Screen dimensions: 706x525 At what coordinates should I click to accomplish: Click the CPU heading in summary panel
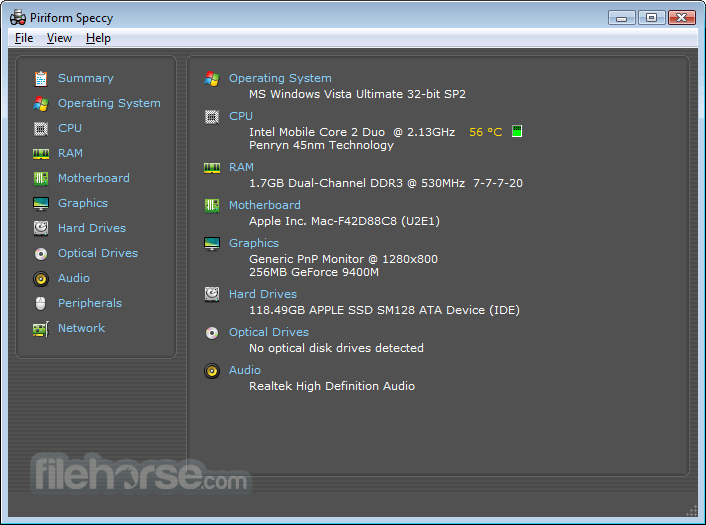(241, 116)
